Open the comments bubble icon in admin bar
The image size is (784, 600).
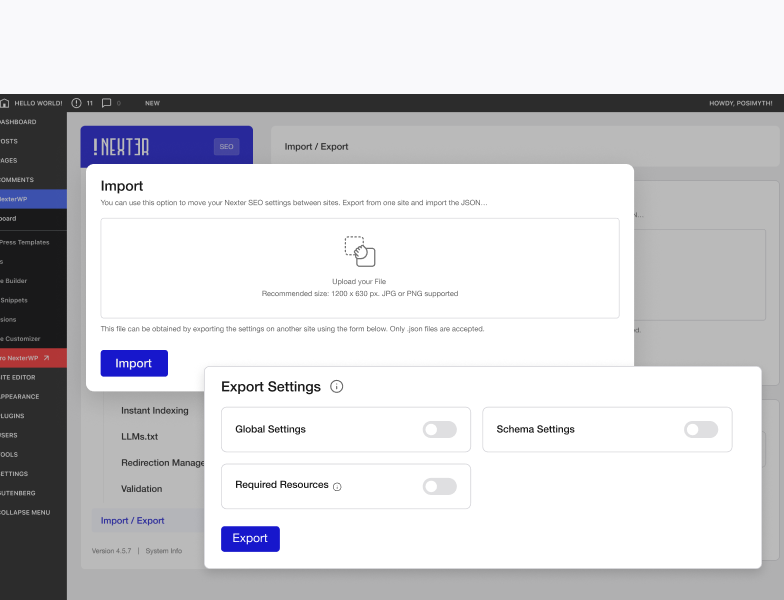point(106,103)
